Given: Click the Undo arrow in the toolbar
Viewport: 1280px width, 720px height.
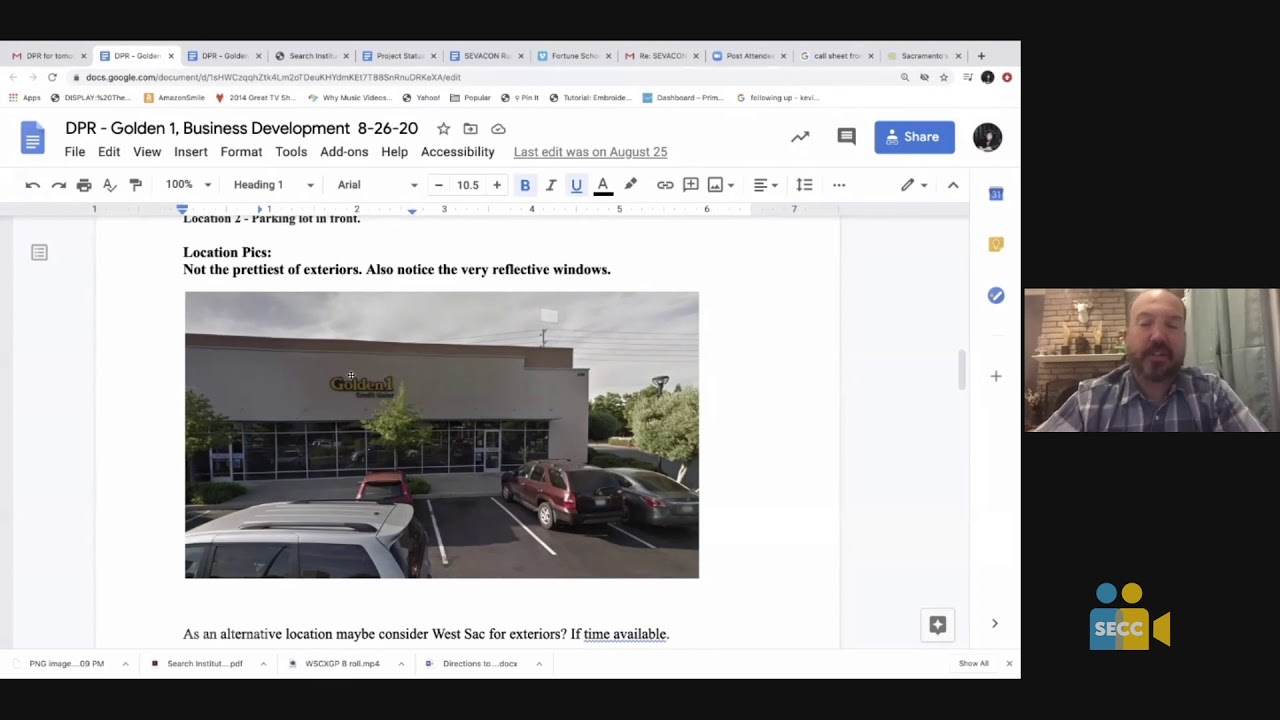Looking at the screenshot, I should point(33,185).
